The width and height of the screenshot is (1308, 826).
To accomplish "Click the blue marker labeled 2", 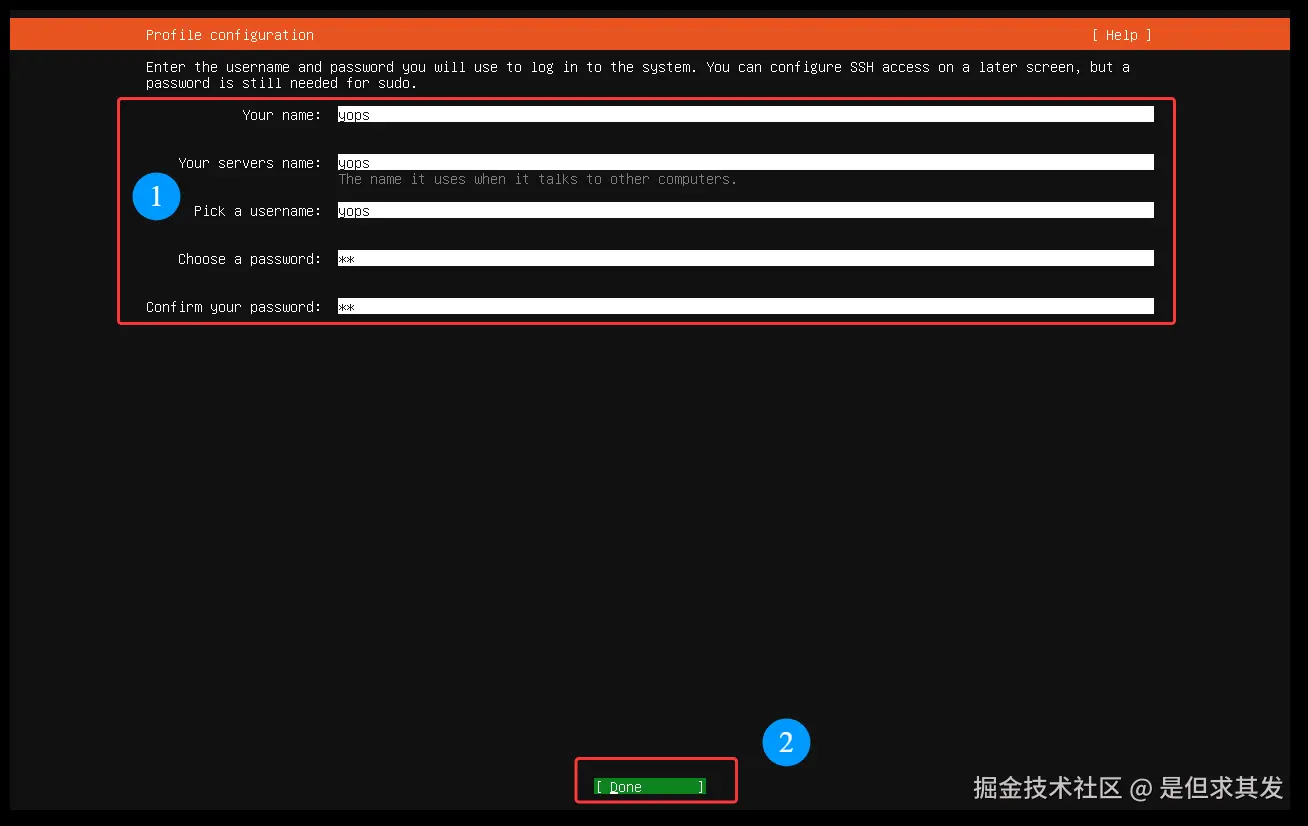I will (x=787, y=743).
